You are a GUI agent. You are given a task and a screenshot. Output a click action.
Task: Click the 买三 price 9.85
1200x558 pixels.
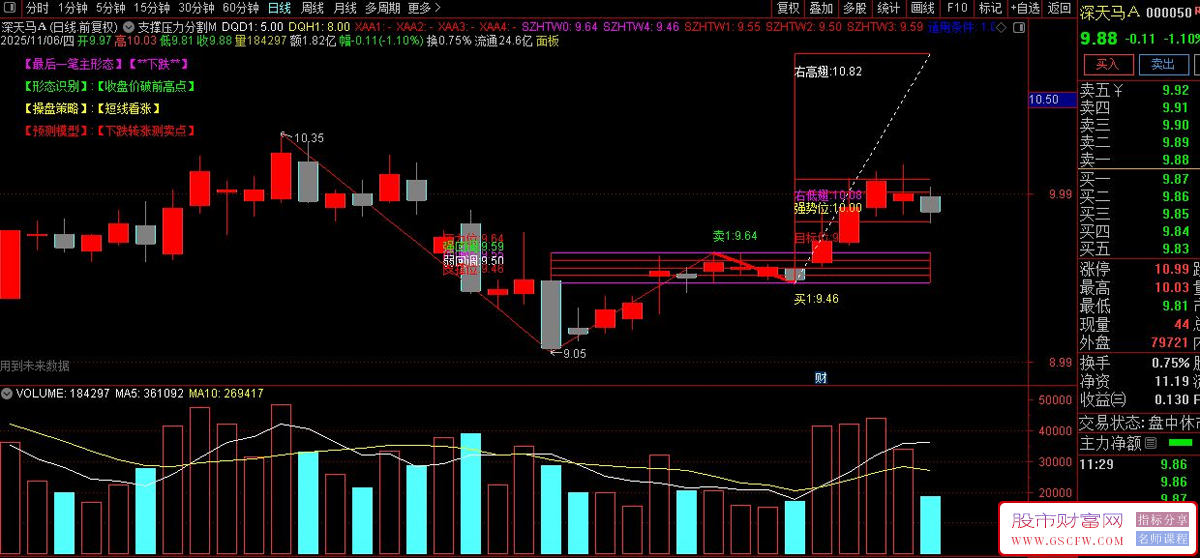[1175, 213]
